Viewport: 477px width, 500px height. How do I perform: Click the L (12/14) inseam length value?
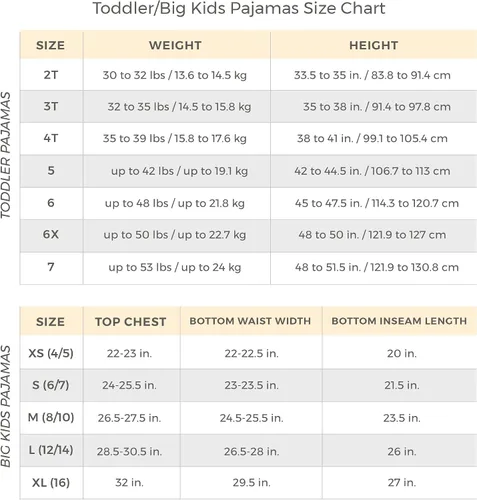click(402, 451)
